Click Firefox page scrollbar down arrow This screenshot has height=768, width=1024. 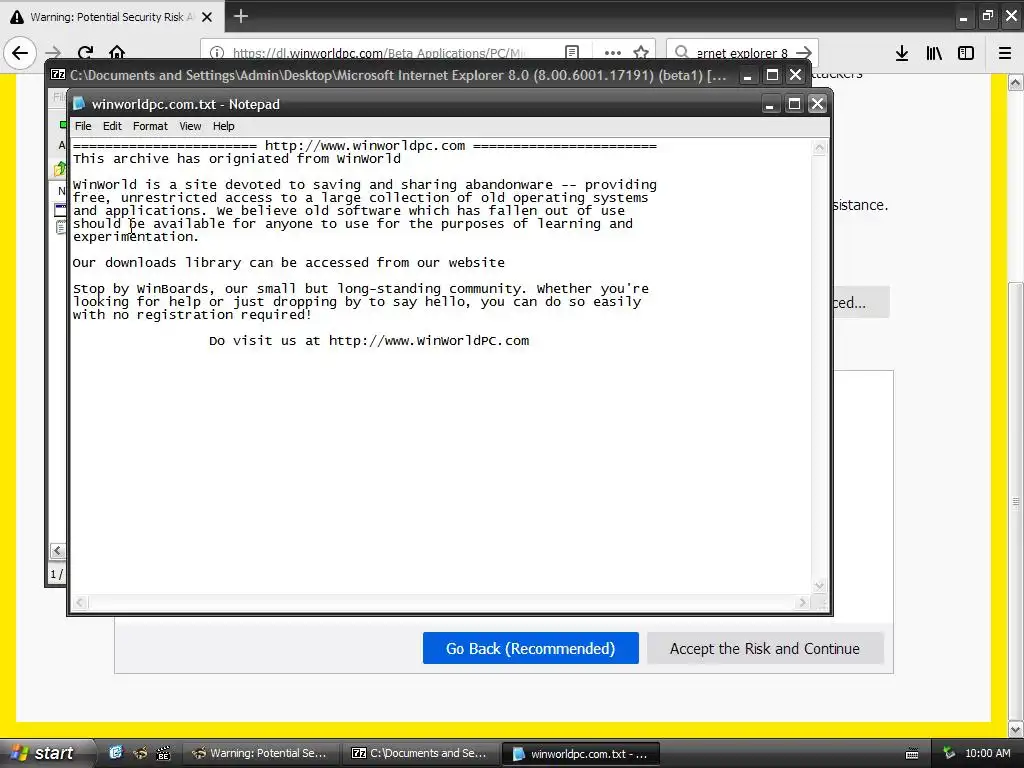click(x=1016, y=729)
